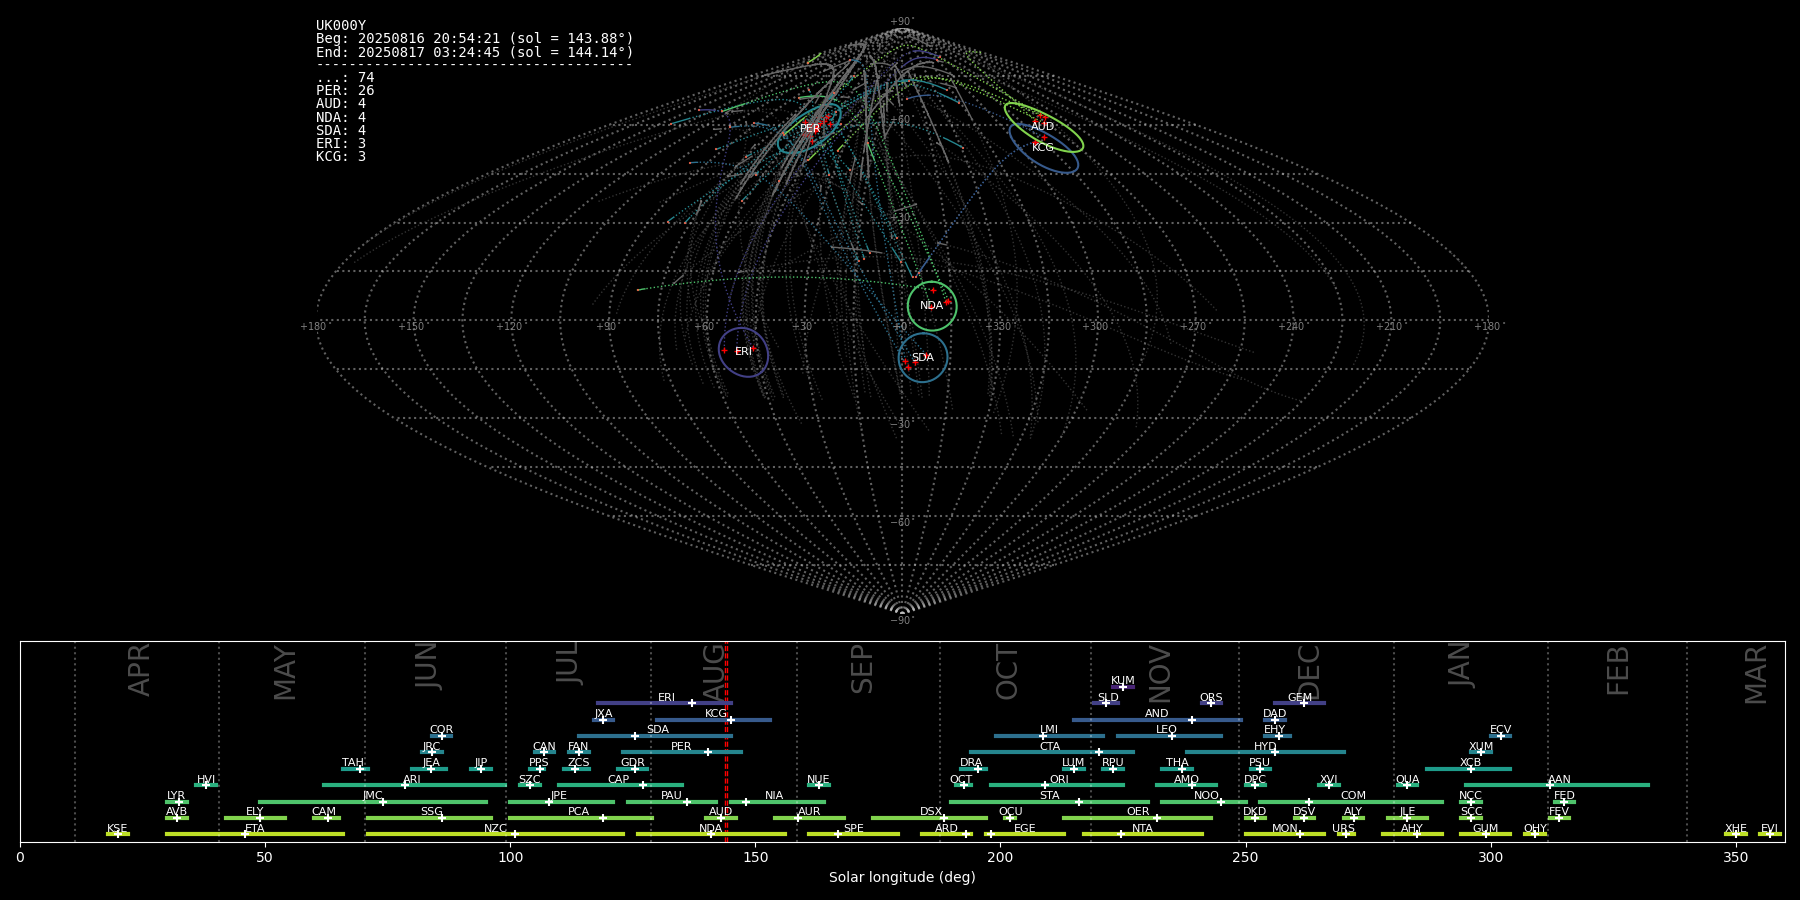Select the Beg: 20250816 20:54:21 line
The height and width of the screenshot is (900, 1800).
475,39
